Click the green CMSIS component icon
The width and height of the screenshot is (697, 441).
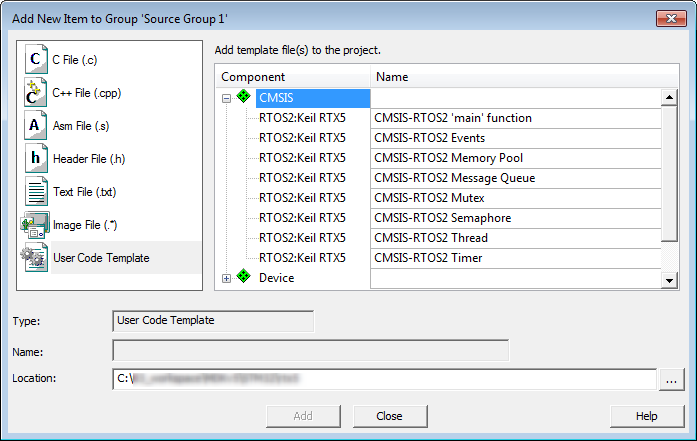(x=243, y=98)
